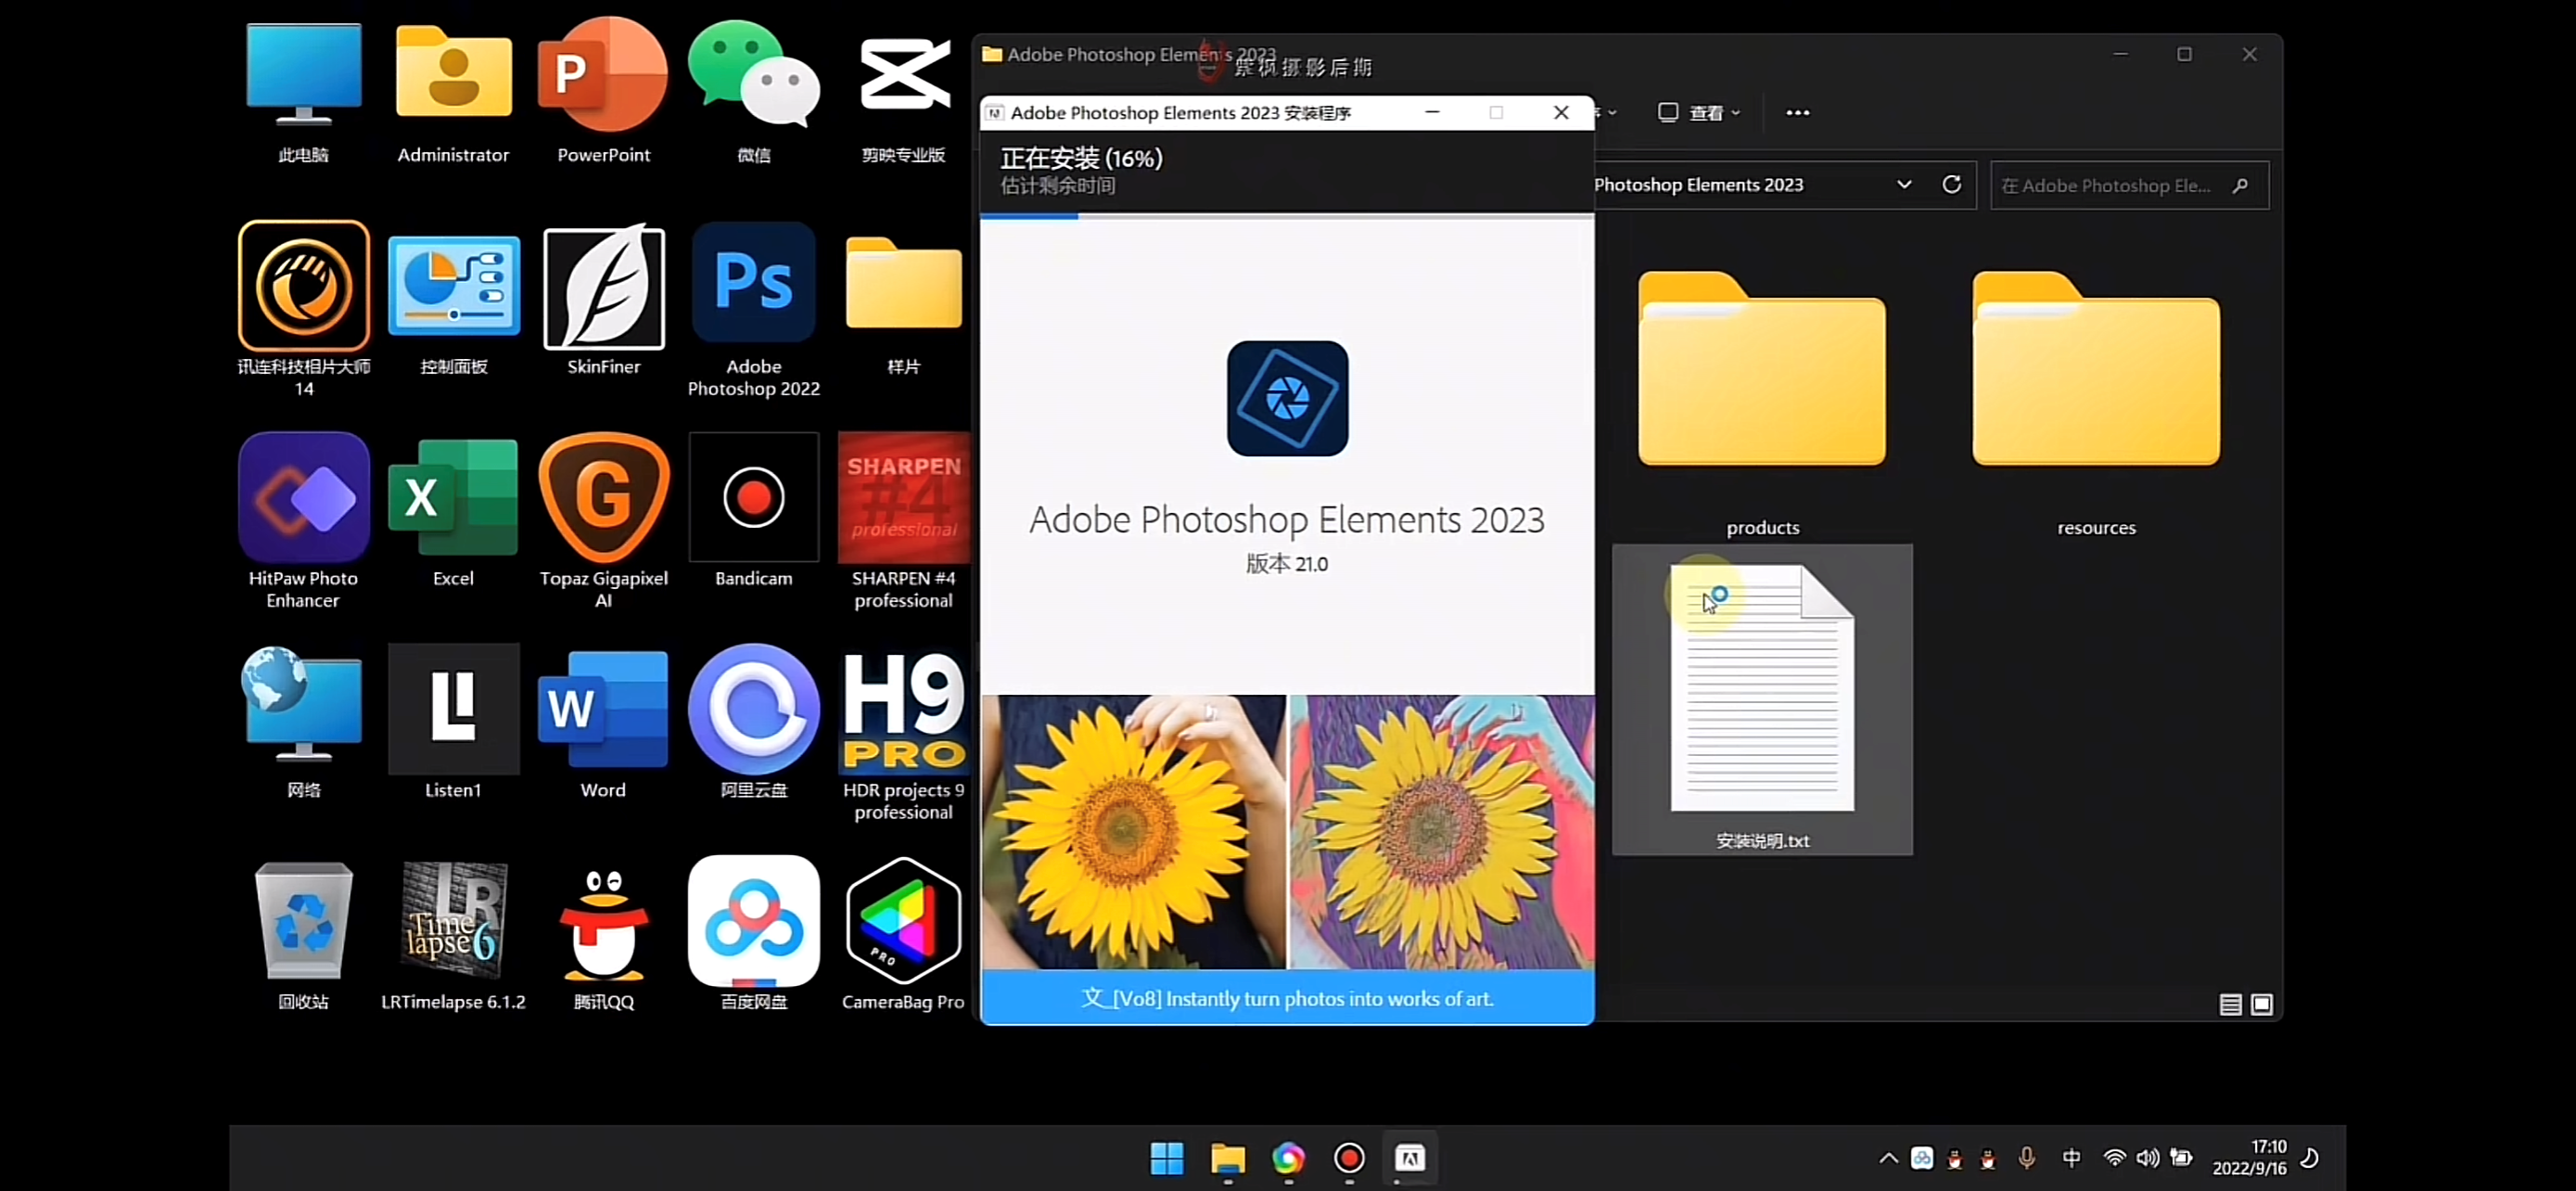Open the battery status tray icon

(2181, 1158)
